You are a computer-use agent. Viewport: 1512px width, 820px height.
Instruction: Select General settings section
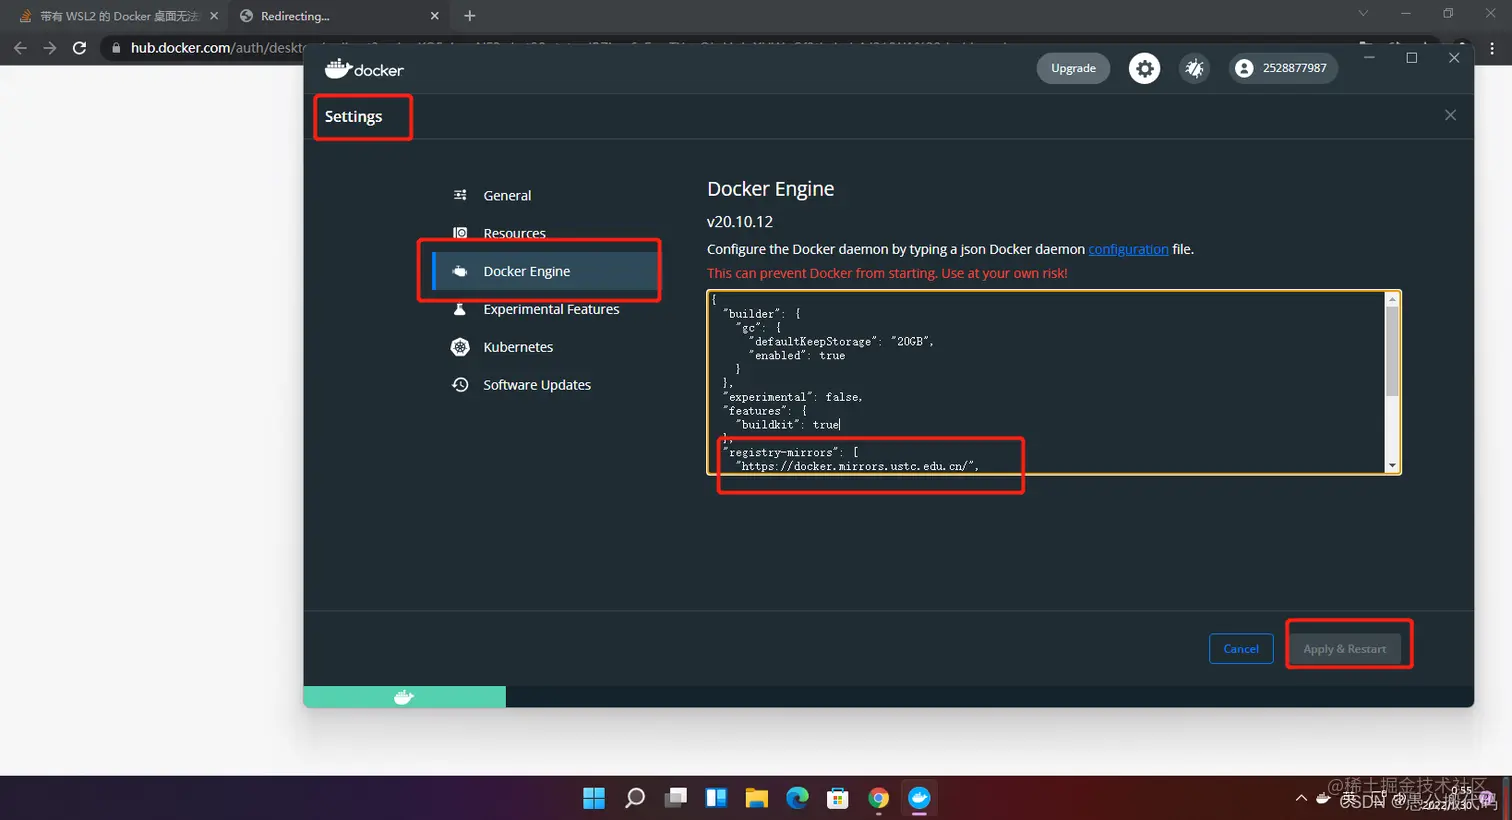507,195
